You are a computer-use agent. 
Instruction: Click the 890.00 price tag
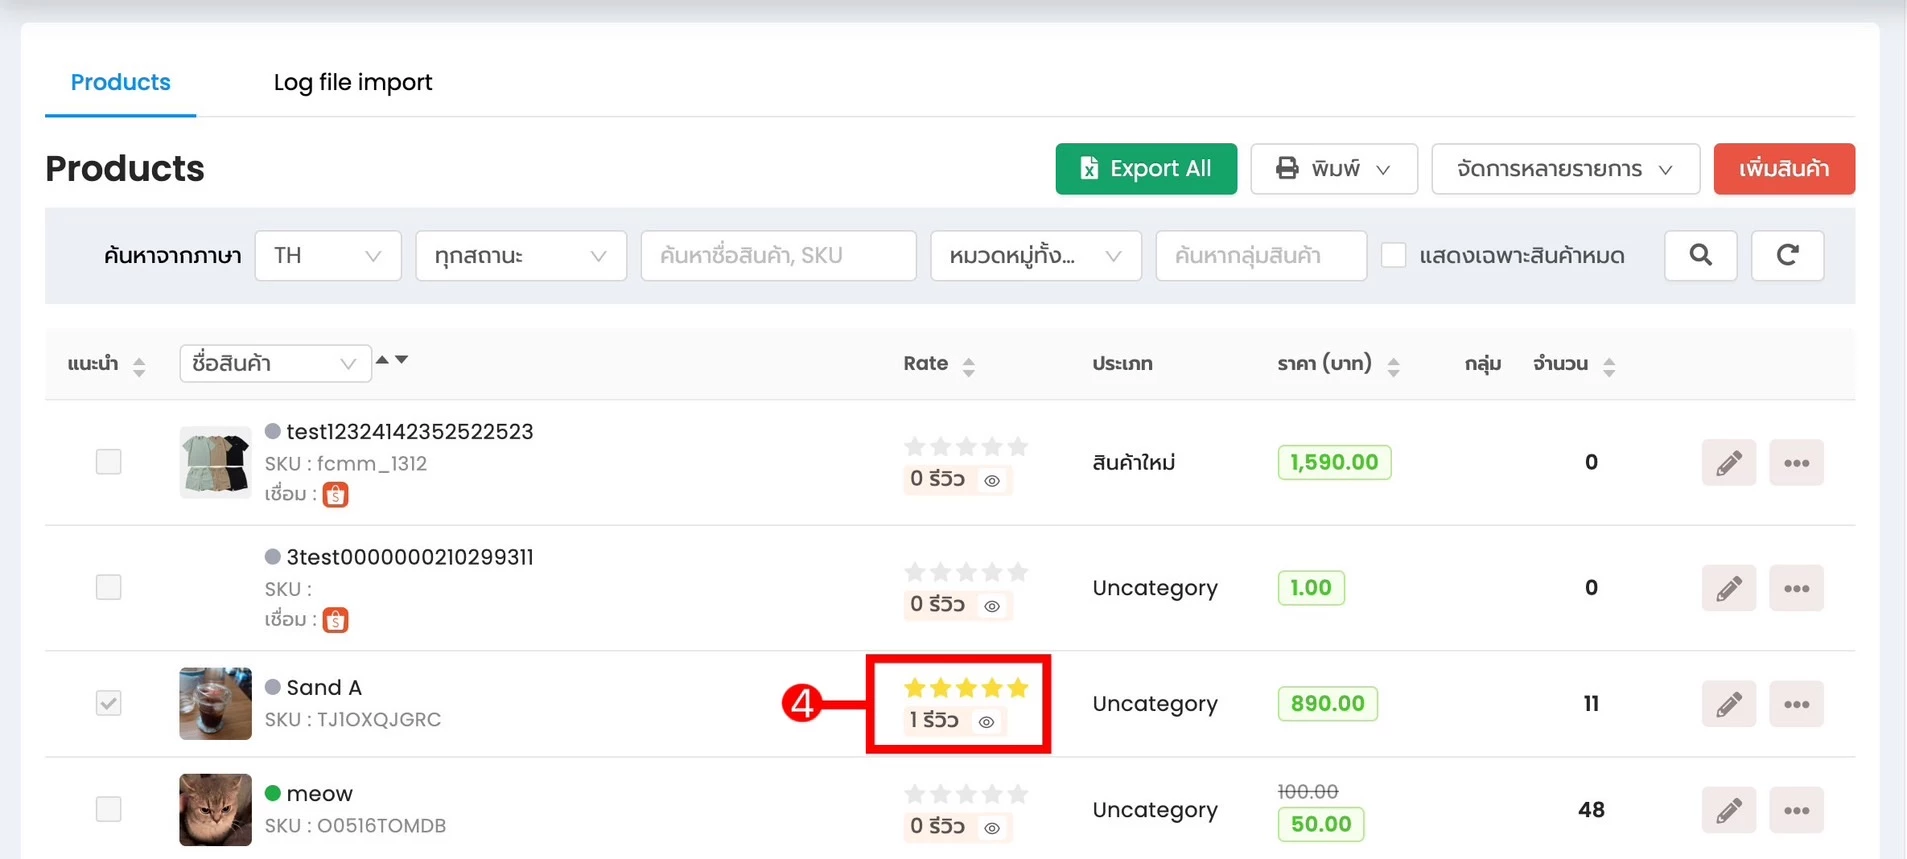click(1327, 703)
